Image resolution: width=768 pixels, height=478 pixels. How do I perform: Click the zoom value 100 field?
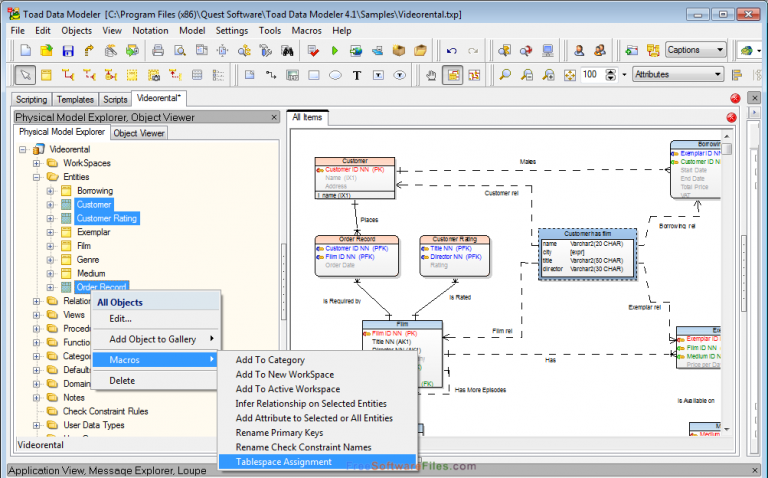(x=592, y=74)
